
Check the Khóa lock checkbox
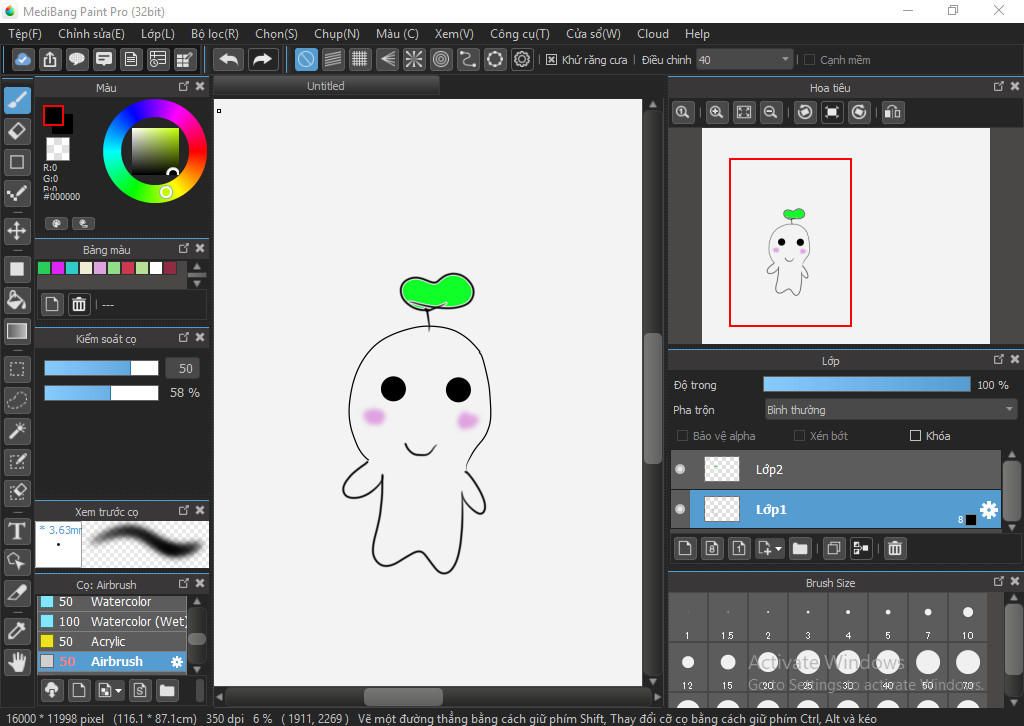click(x=915, y=436)
